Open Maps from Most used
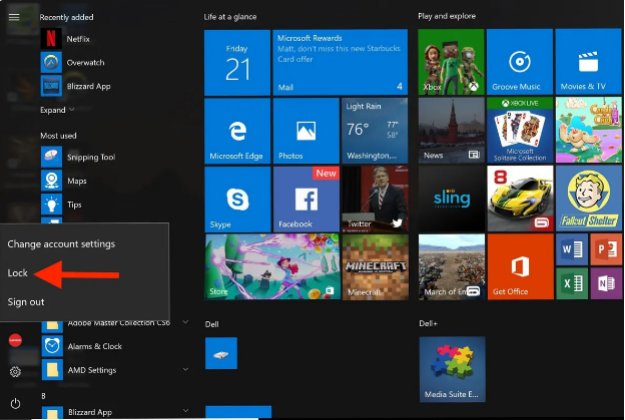 pyautogui.click(x=64, y=181)
